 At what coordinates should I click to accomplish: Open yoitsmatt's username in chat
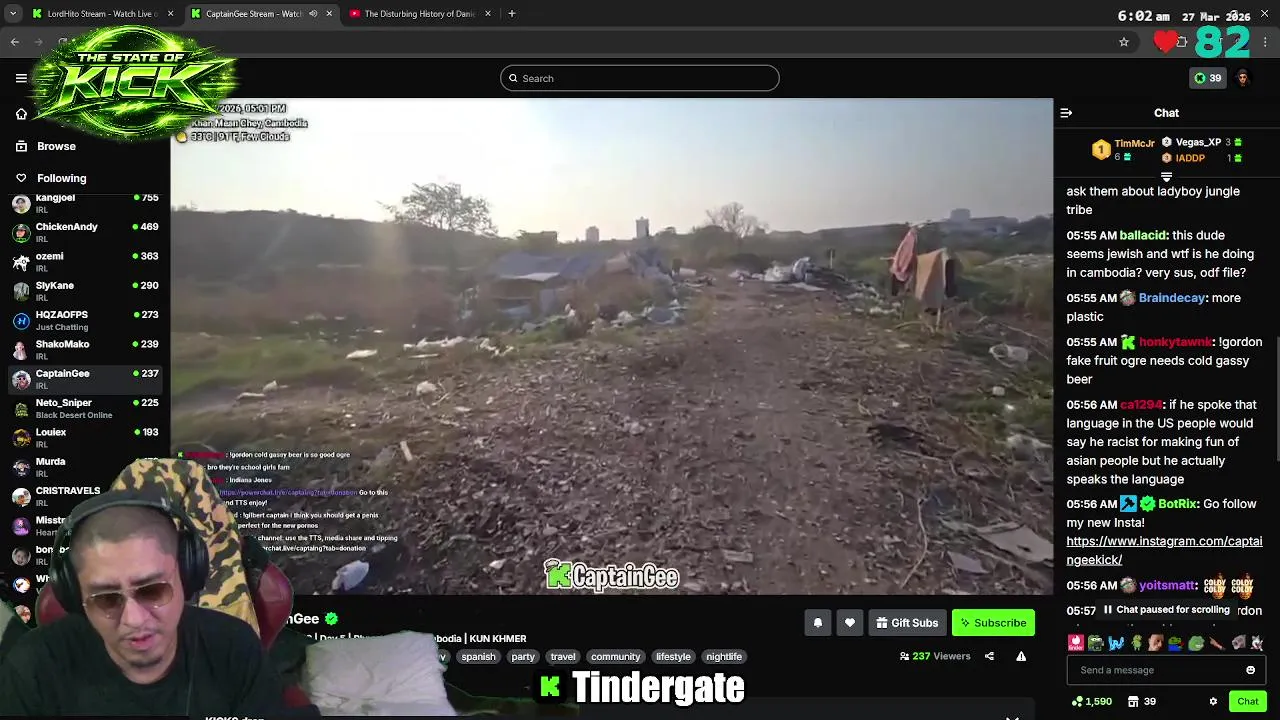(1167, 586)
